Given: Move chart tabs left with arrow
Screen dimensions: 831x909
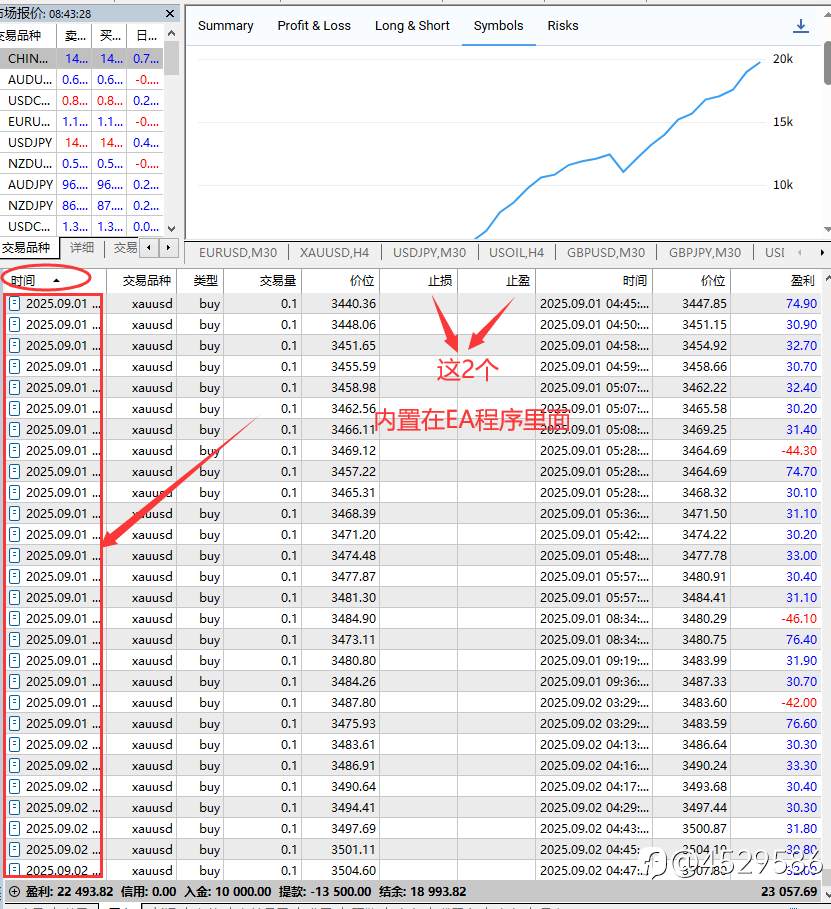Looking at the screenshot, I should 800,253.
